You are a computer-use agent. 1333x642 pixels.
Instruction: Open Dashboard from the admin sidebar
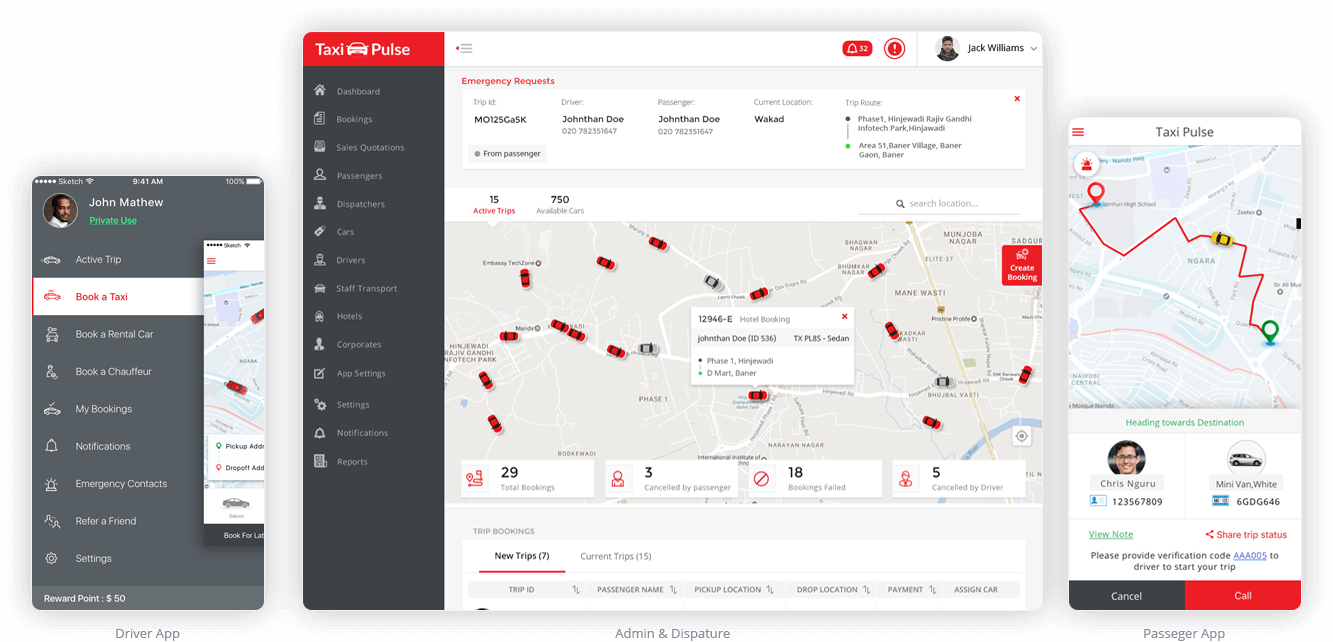click(x=357, y=91)
